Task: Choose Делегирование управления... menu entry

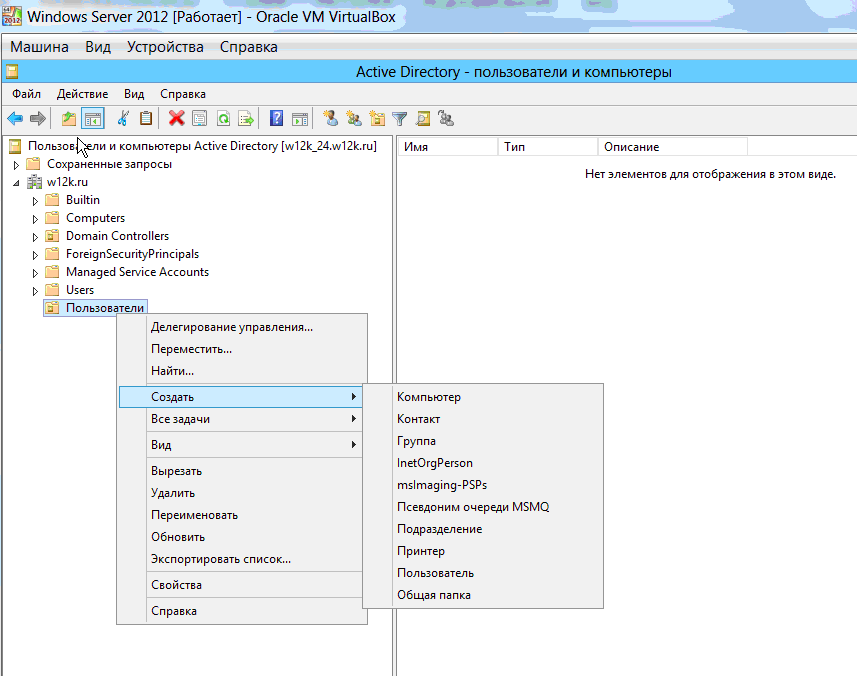Action: tap(240, 327)
